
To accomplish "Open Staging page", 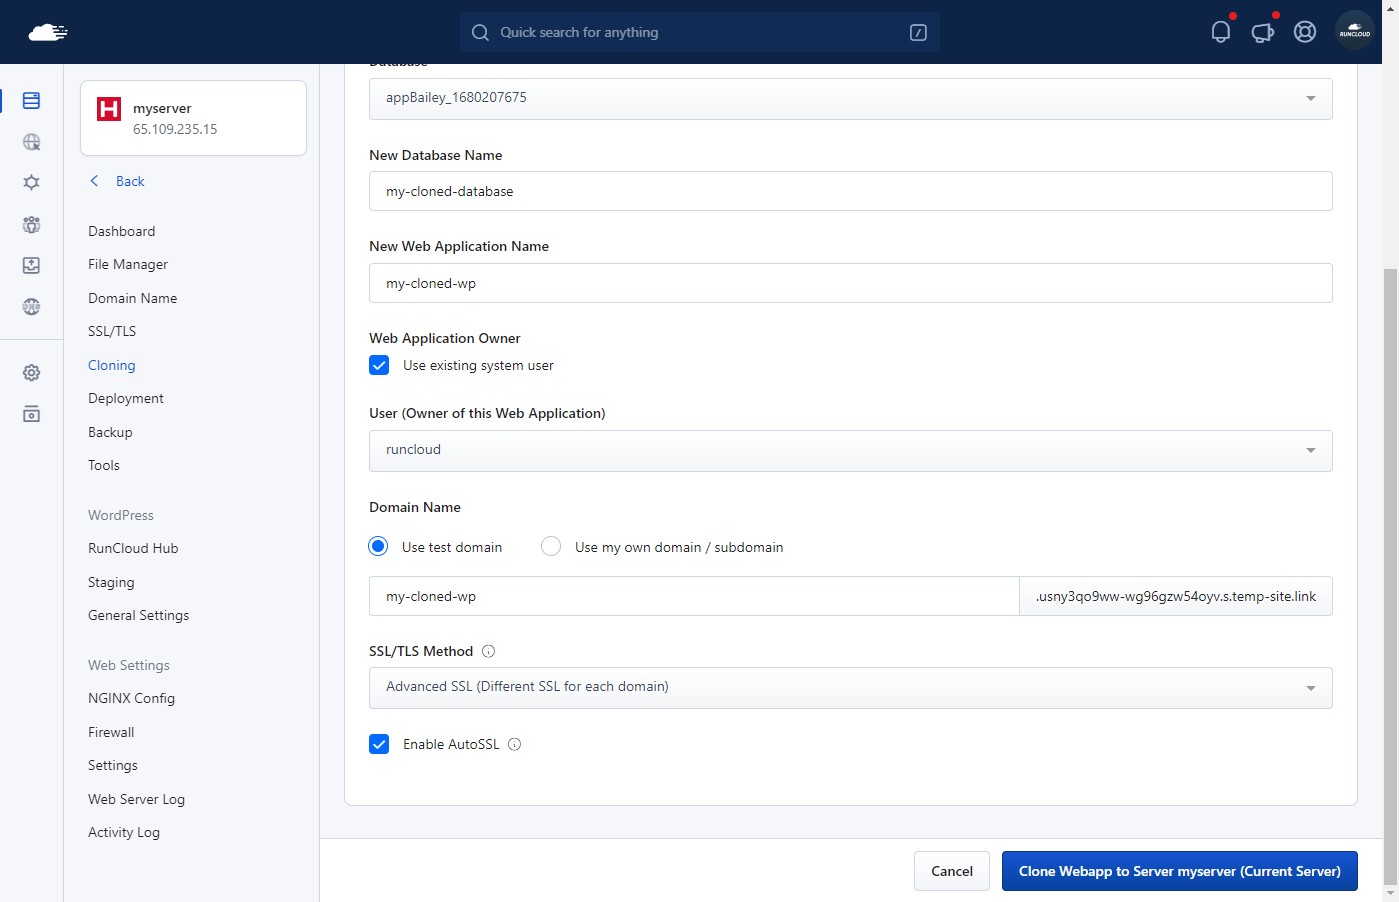I will pos(111,582).
